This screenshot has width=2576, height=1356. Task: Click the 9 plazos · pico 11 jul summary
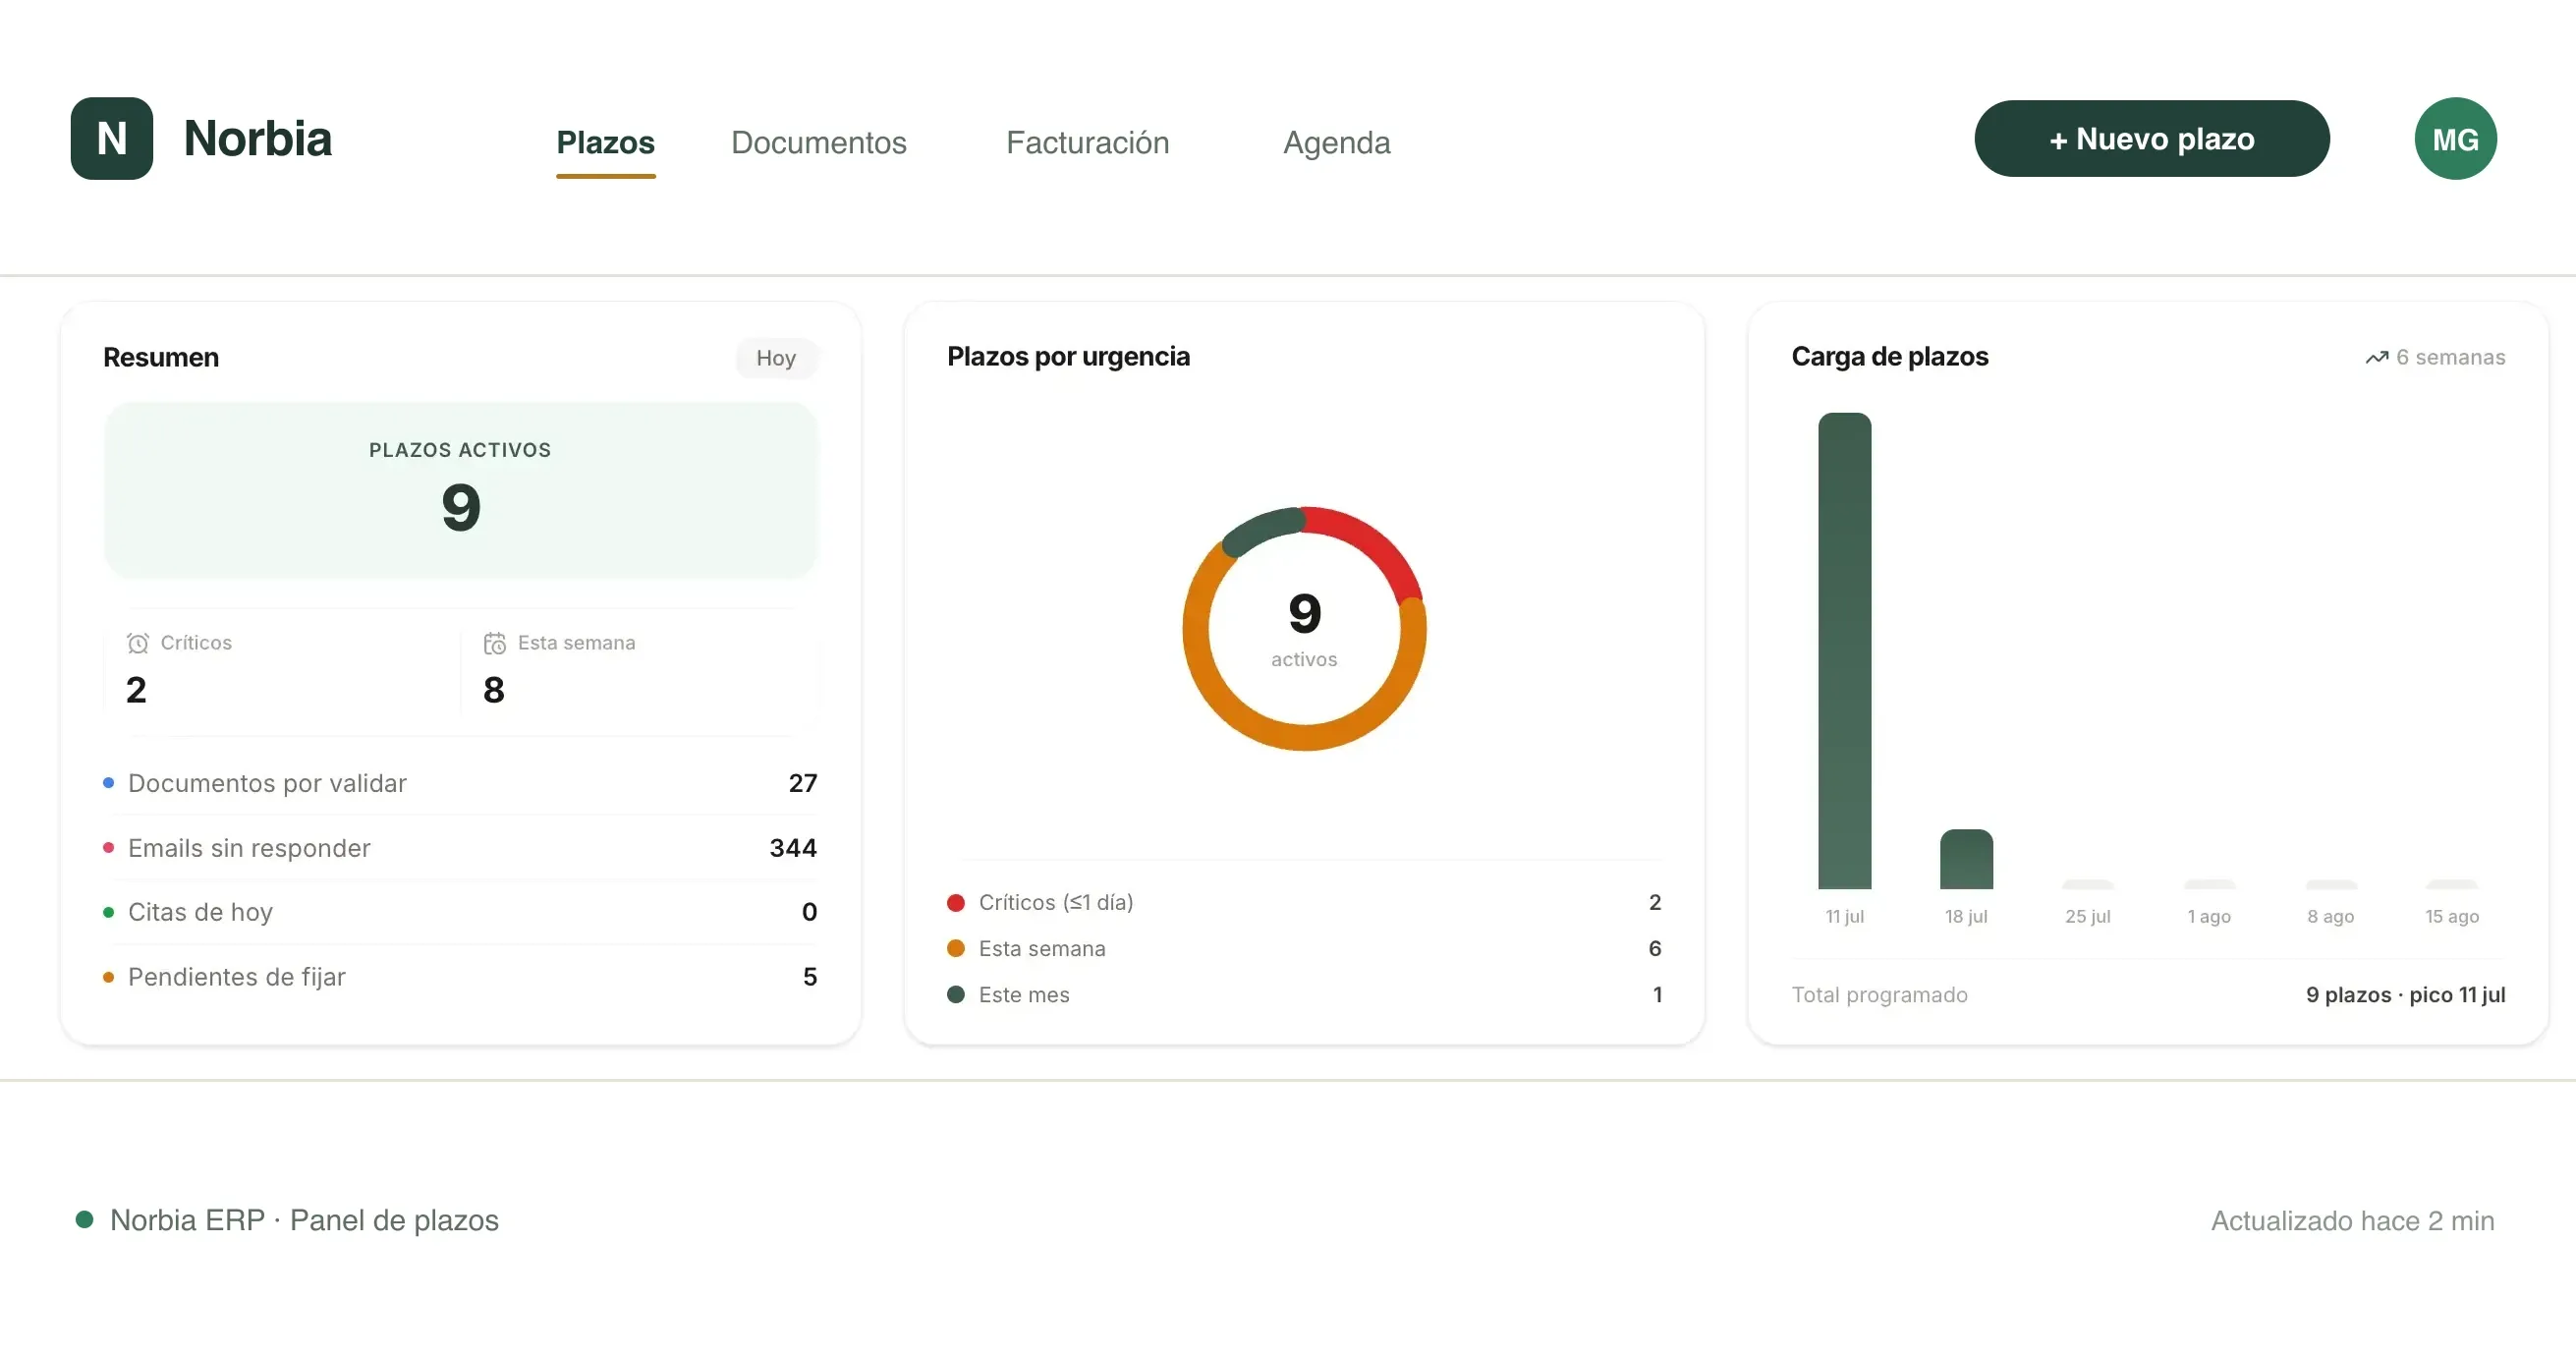point(2405,994)
